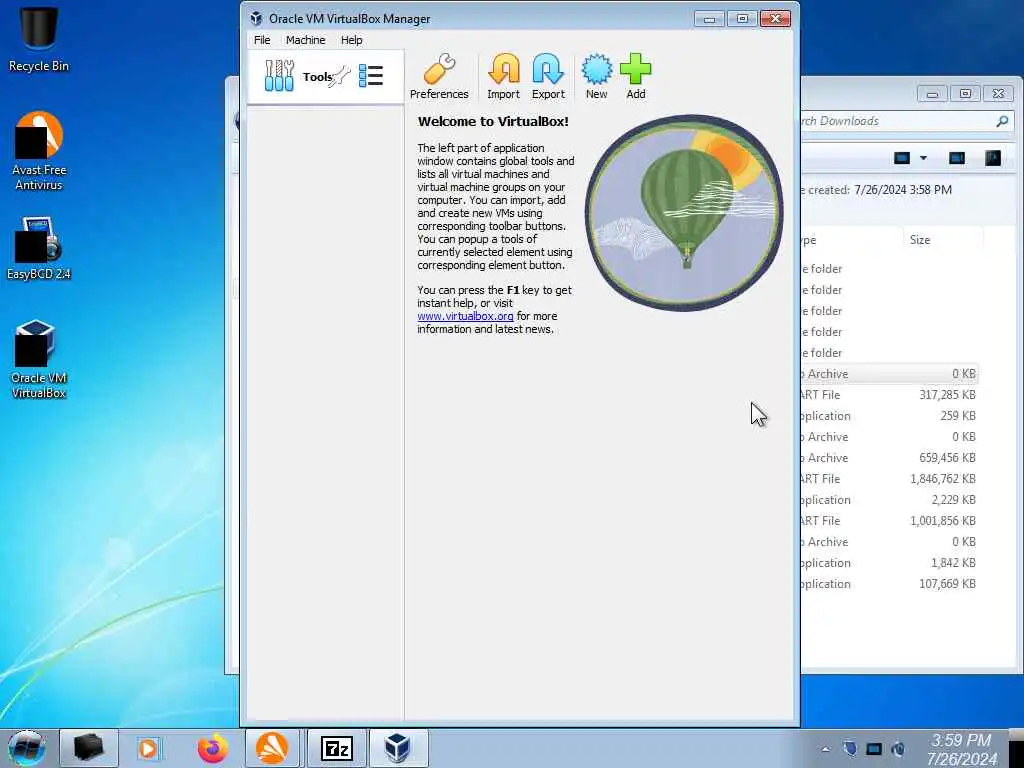Switch to Avast in the taskbar

coord(272,748)
